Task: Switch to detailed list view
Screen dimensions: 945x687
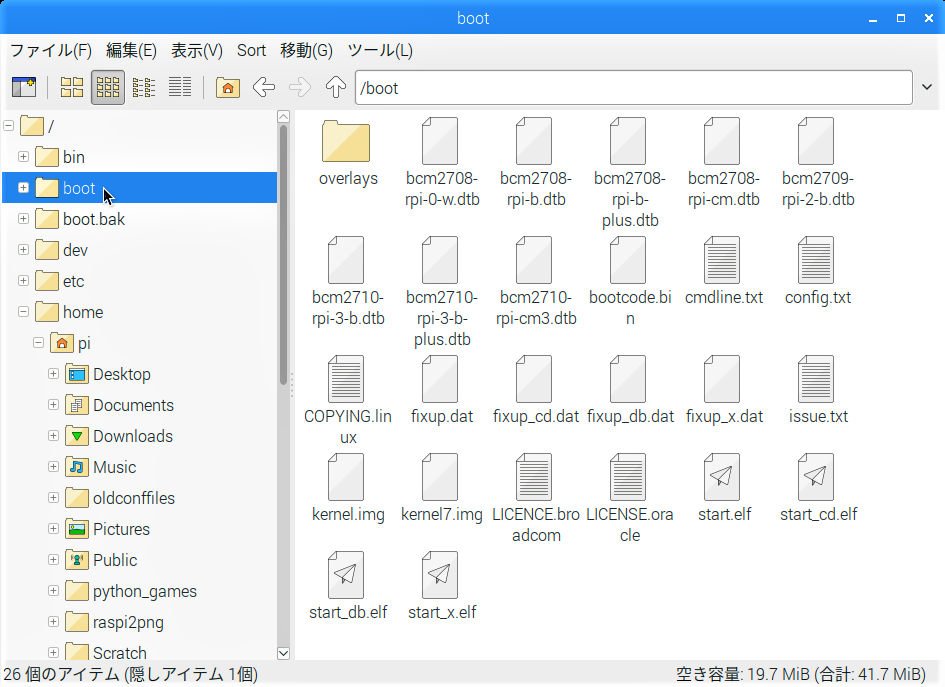Action: (180, 87)
